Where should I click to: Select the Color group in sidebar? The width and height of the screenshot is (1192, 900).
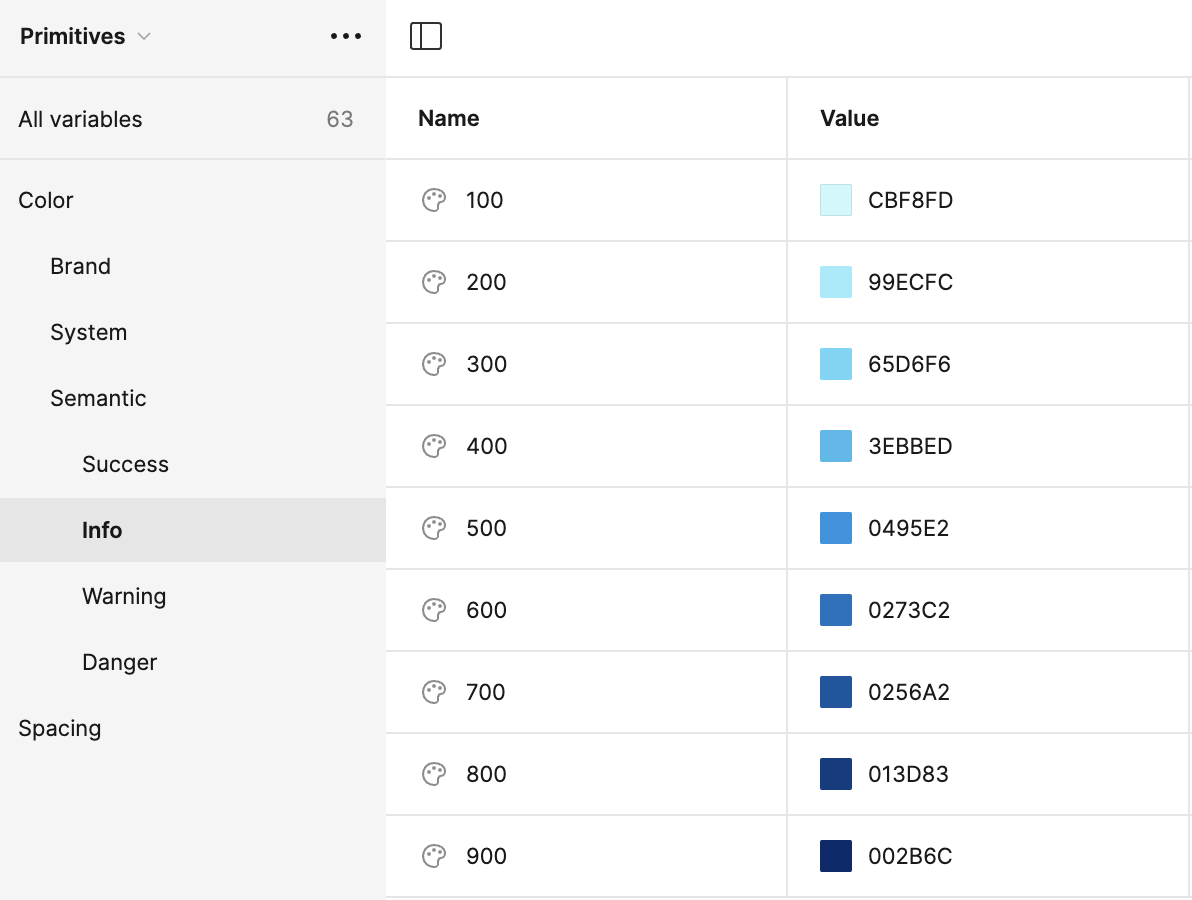pyautogui.click(x=46, y=200)
